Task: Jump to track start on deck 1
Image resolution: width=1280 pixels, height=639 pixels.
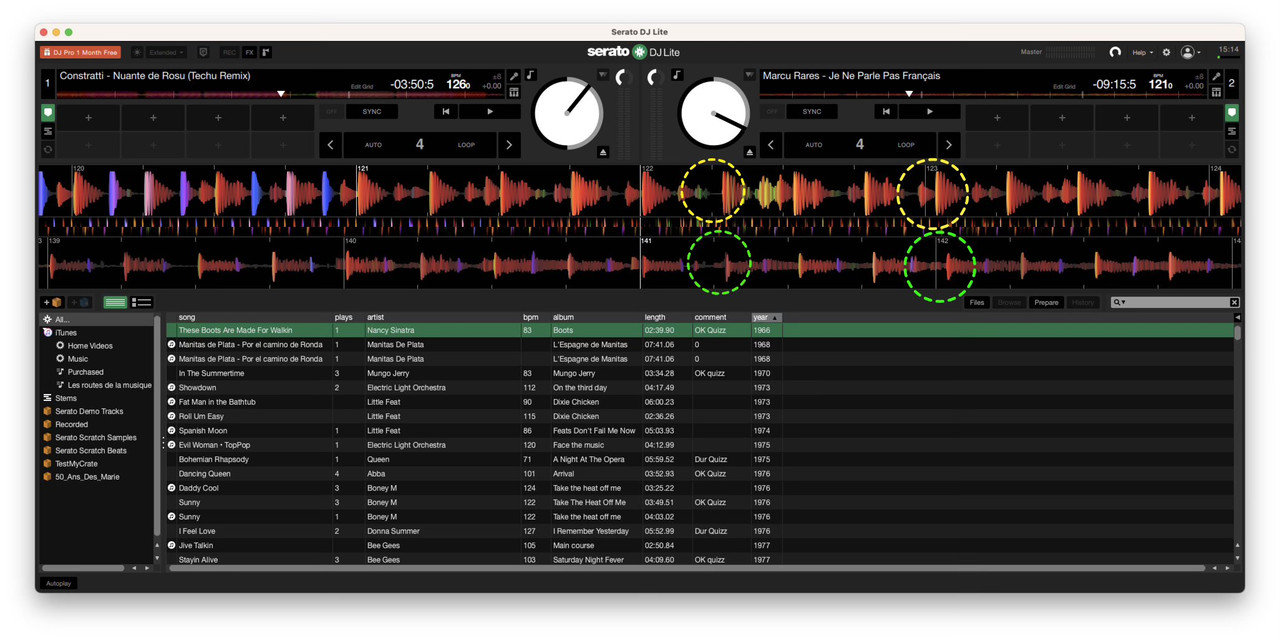Action: [446, 112]
